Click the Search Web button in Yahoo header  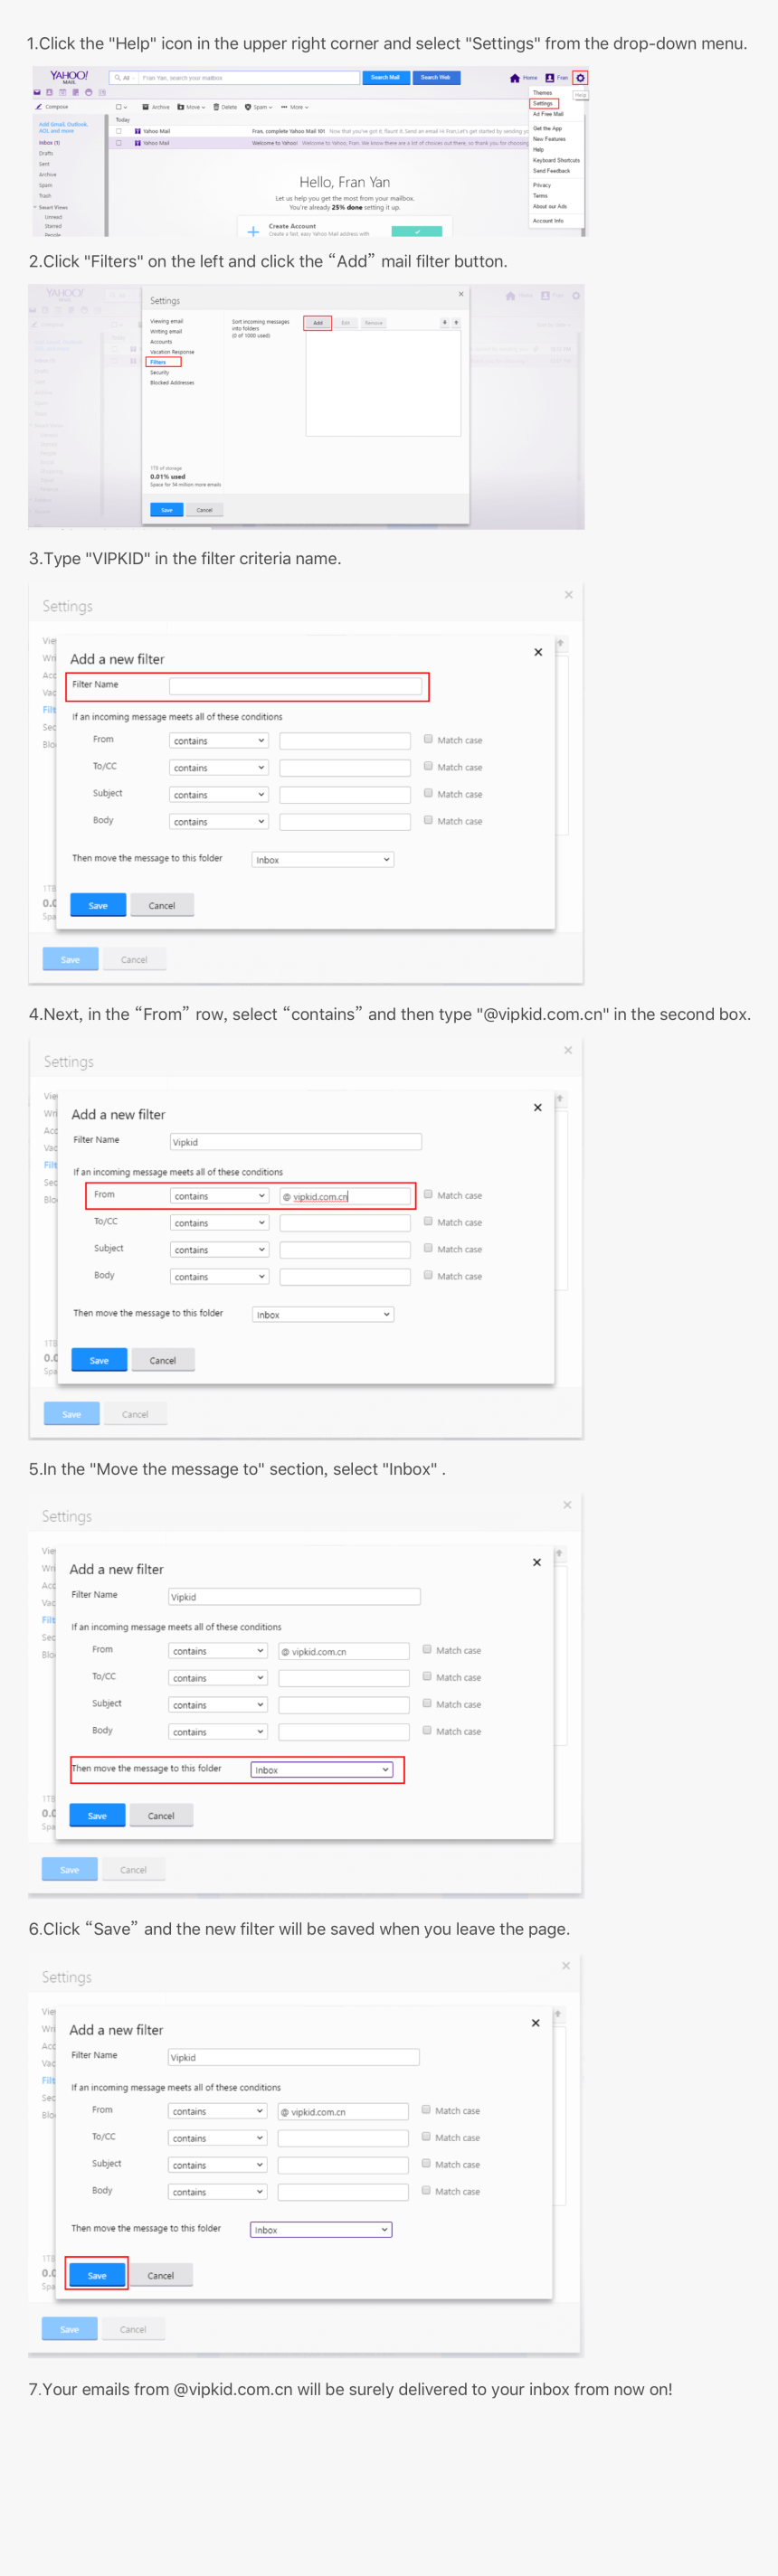click(436, 77)
